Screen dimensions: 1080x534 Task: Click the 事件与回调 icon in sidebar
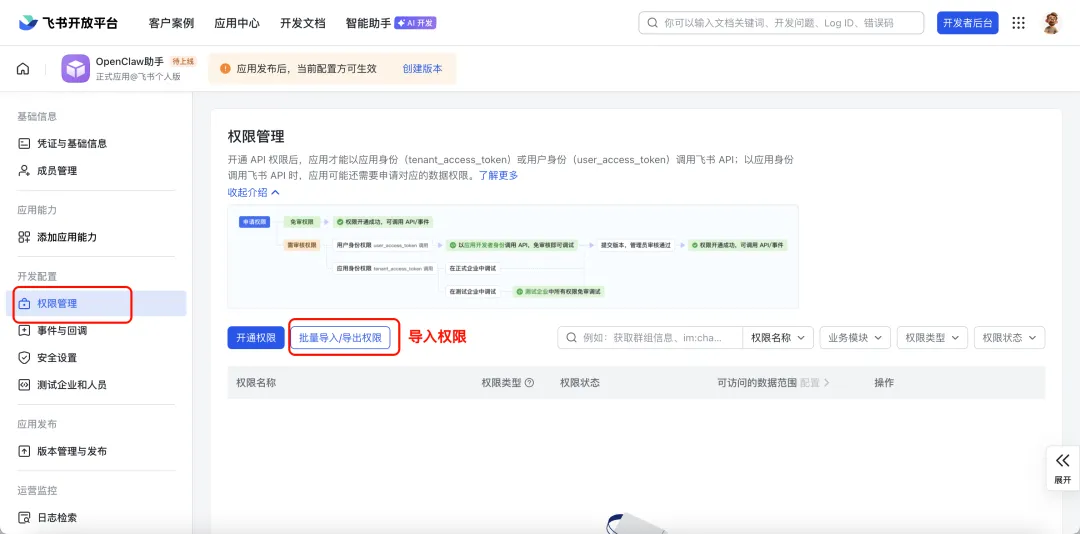[24, 331]
